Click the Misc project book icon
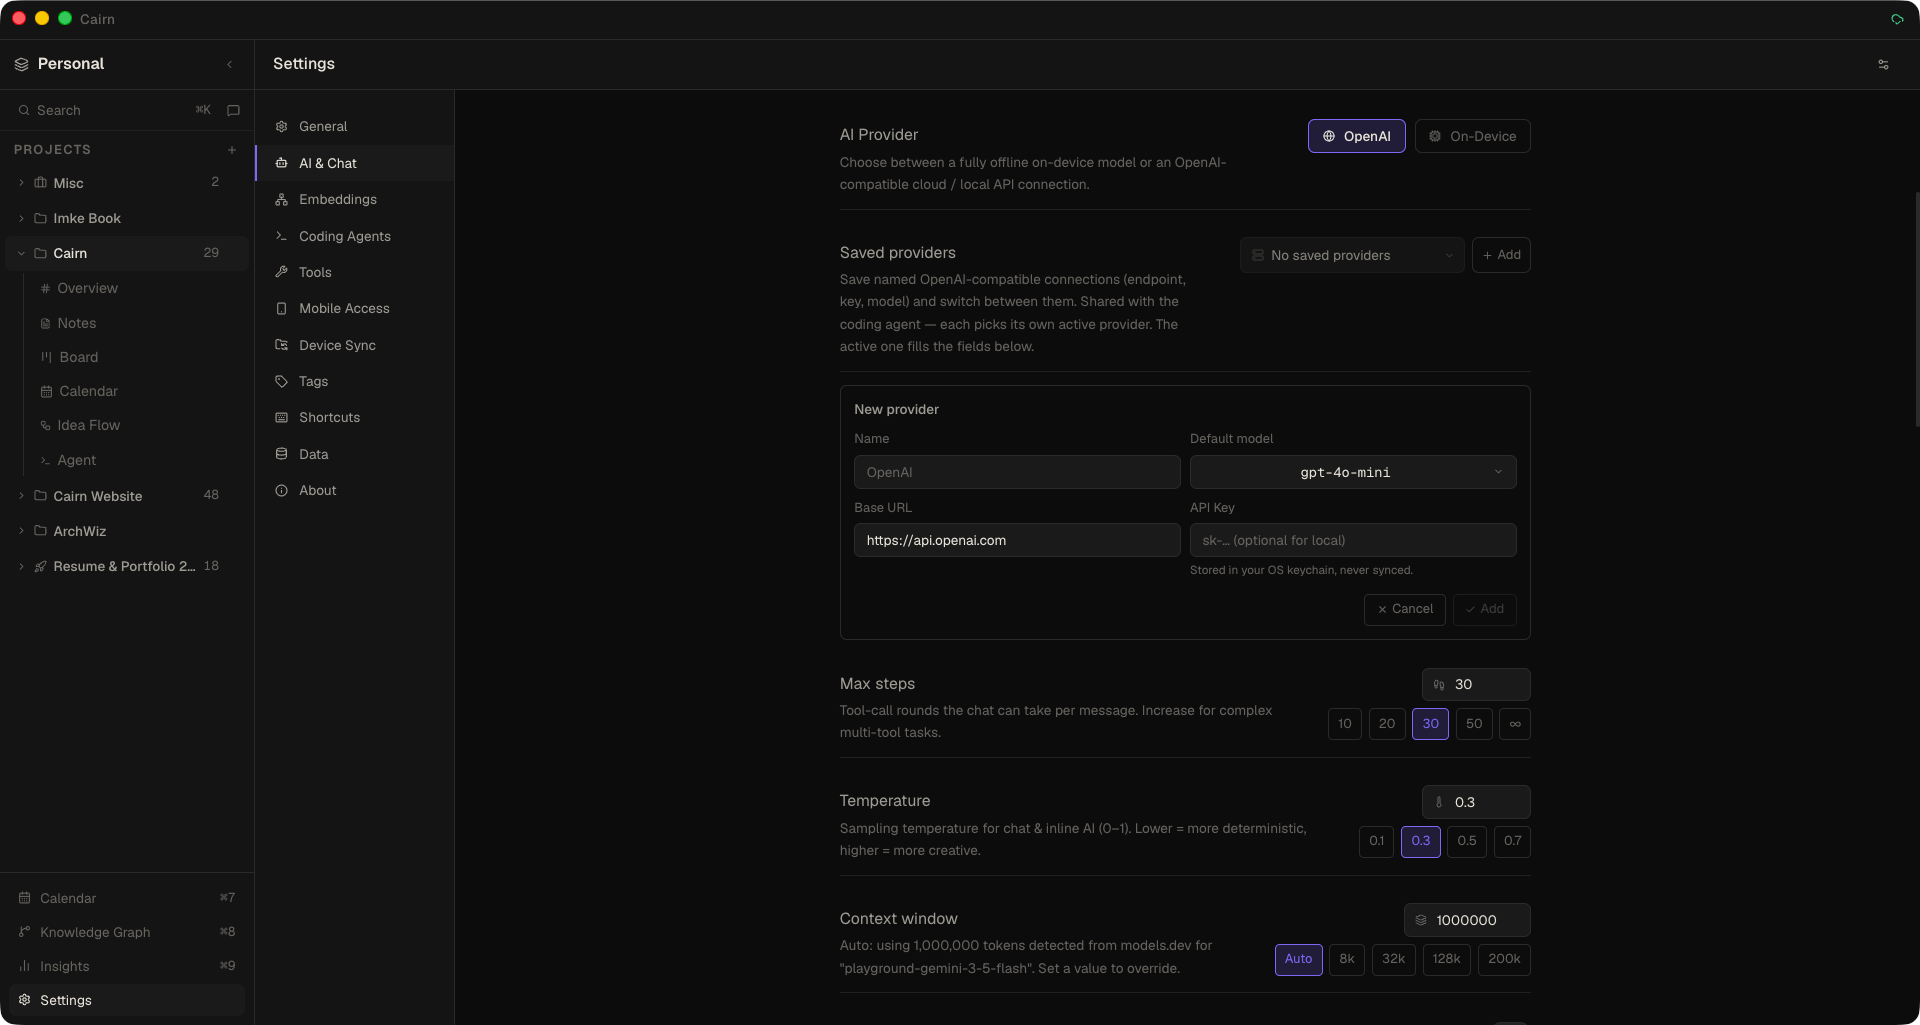Viewport: 1920px width, 1025px height. click(x=41, y=183)
